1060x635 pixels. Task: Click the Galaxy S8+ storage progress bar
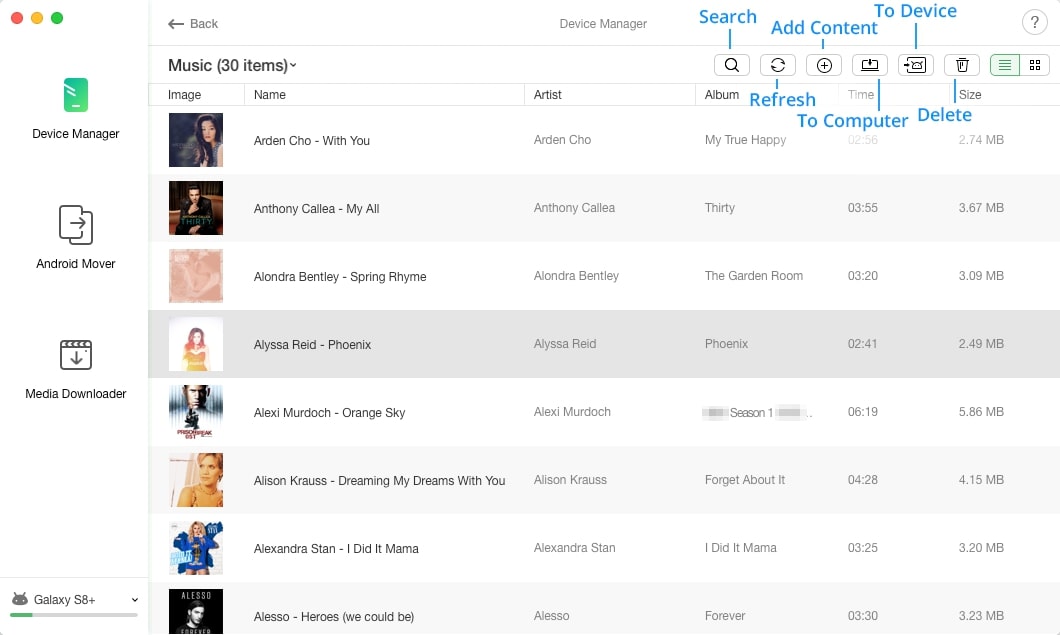(74, 615)
